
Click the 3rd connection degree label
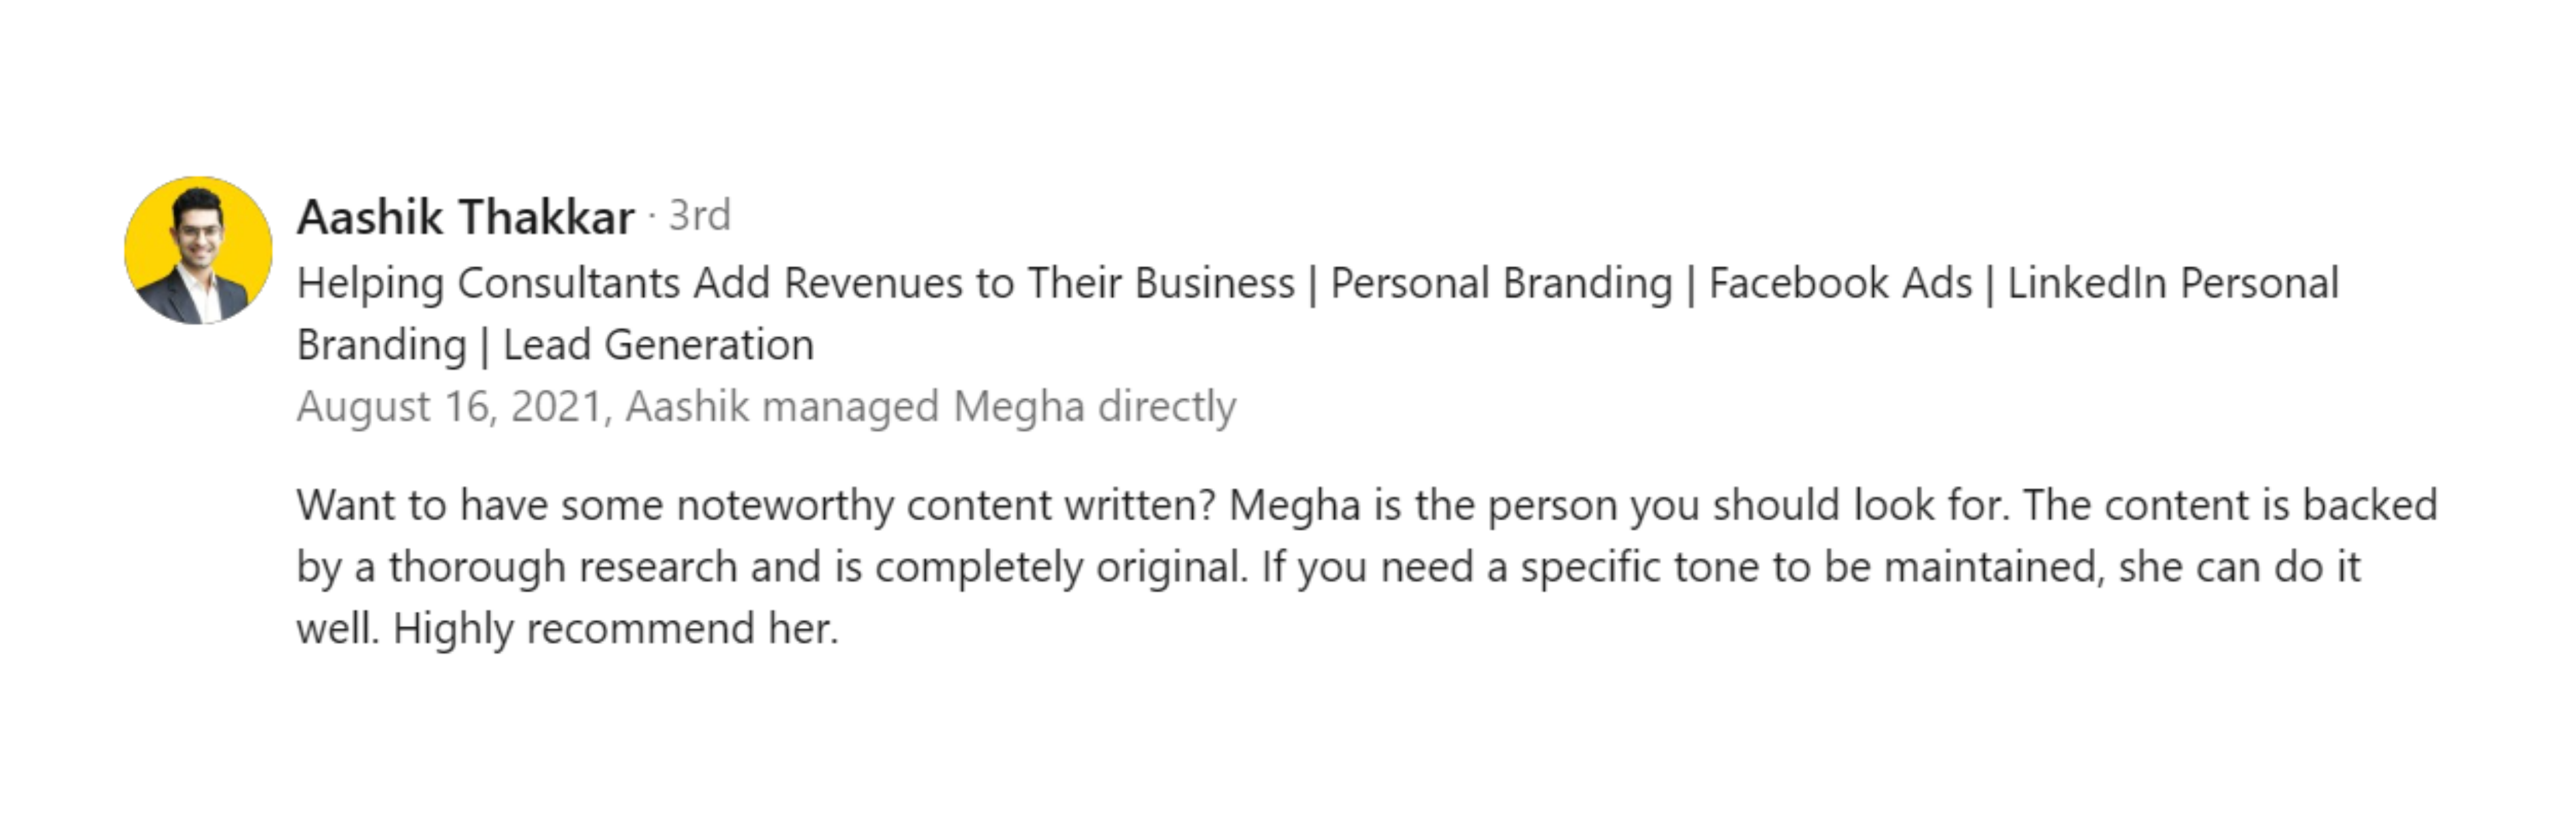pyautogui.click(x=699, y=216)
